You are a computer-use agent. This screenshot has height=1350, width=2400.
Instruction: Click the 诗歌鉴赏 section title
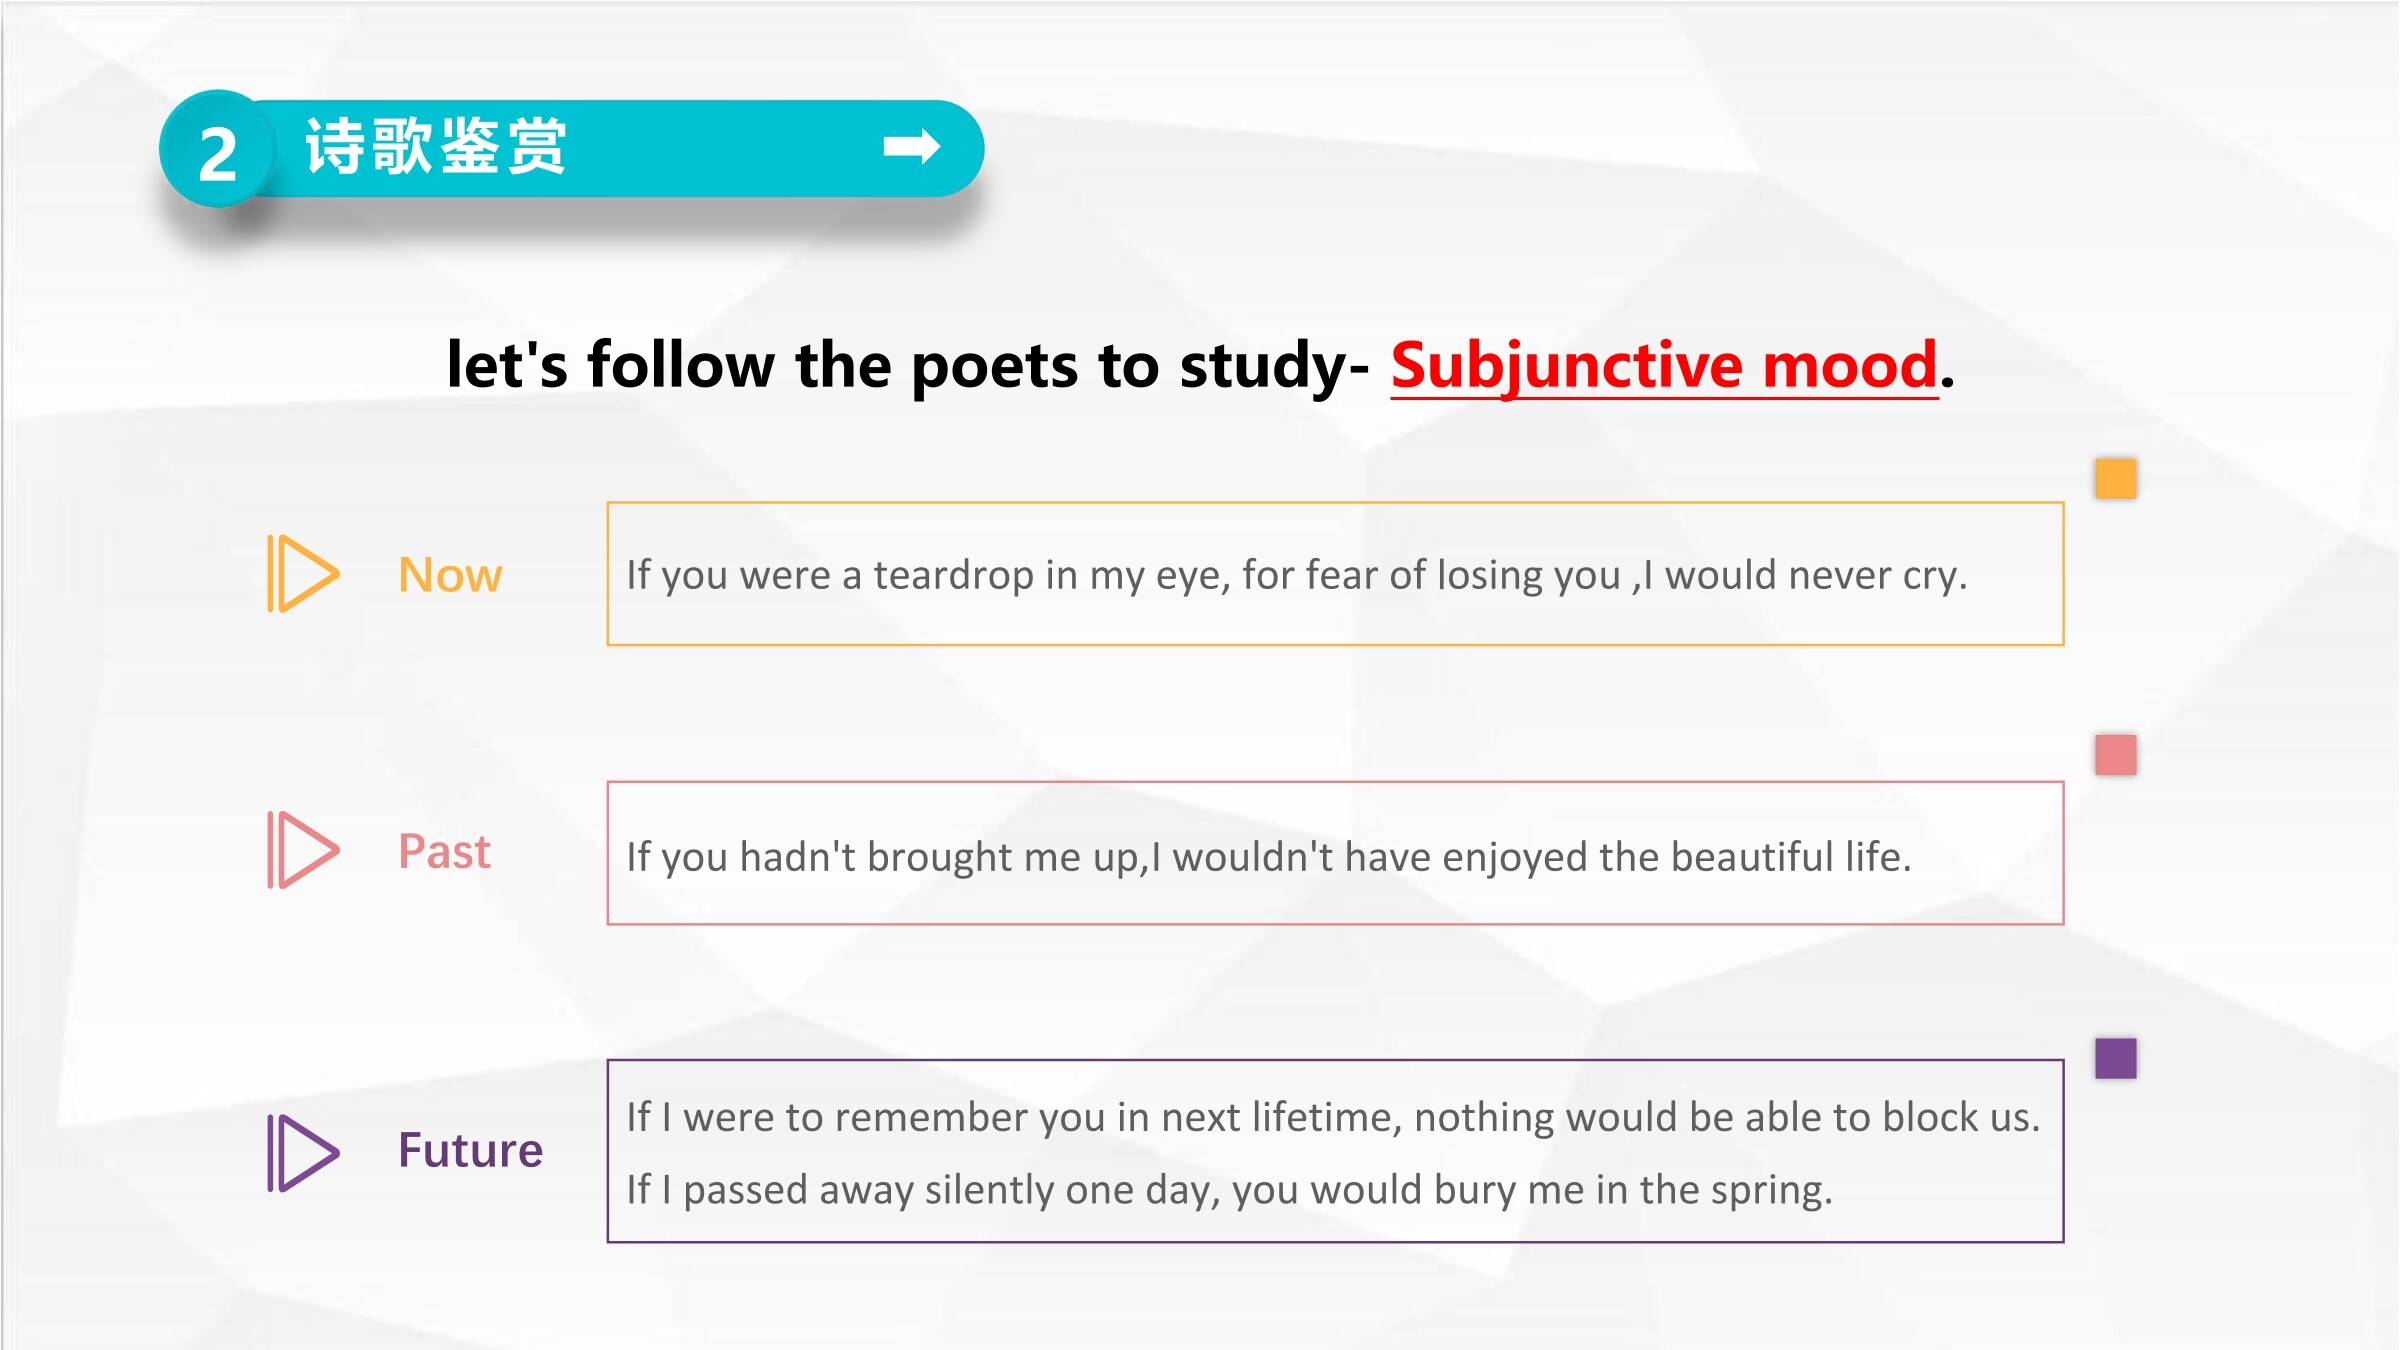coord(436,147)
